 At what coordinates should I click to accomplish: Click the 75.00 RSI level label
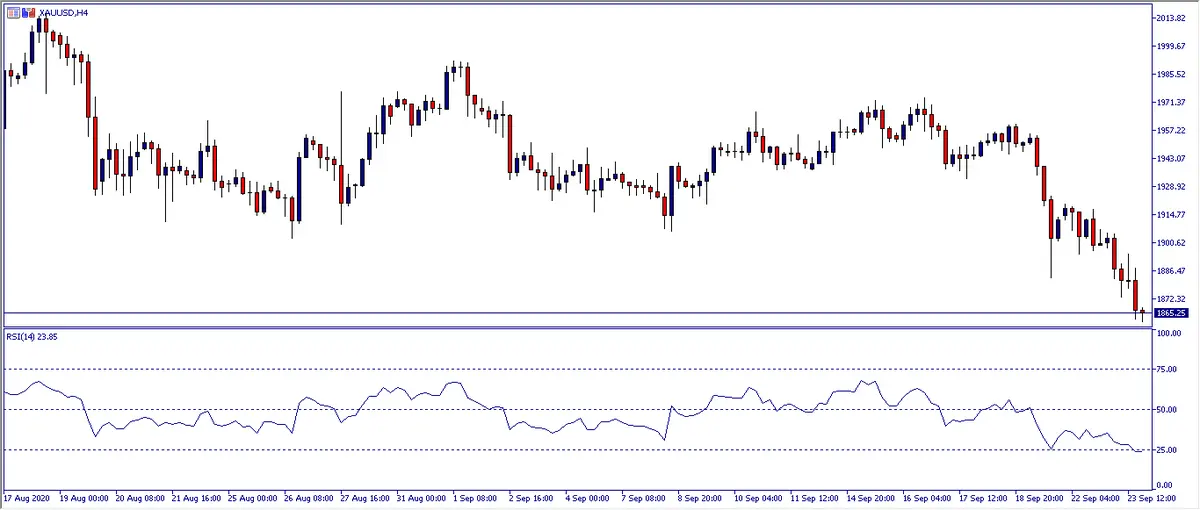pyautogui.click(x=1167, y=370)
